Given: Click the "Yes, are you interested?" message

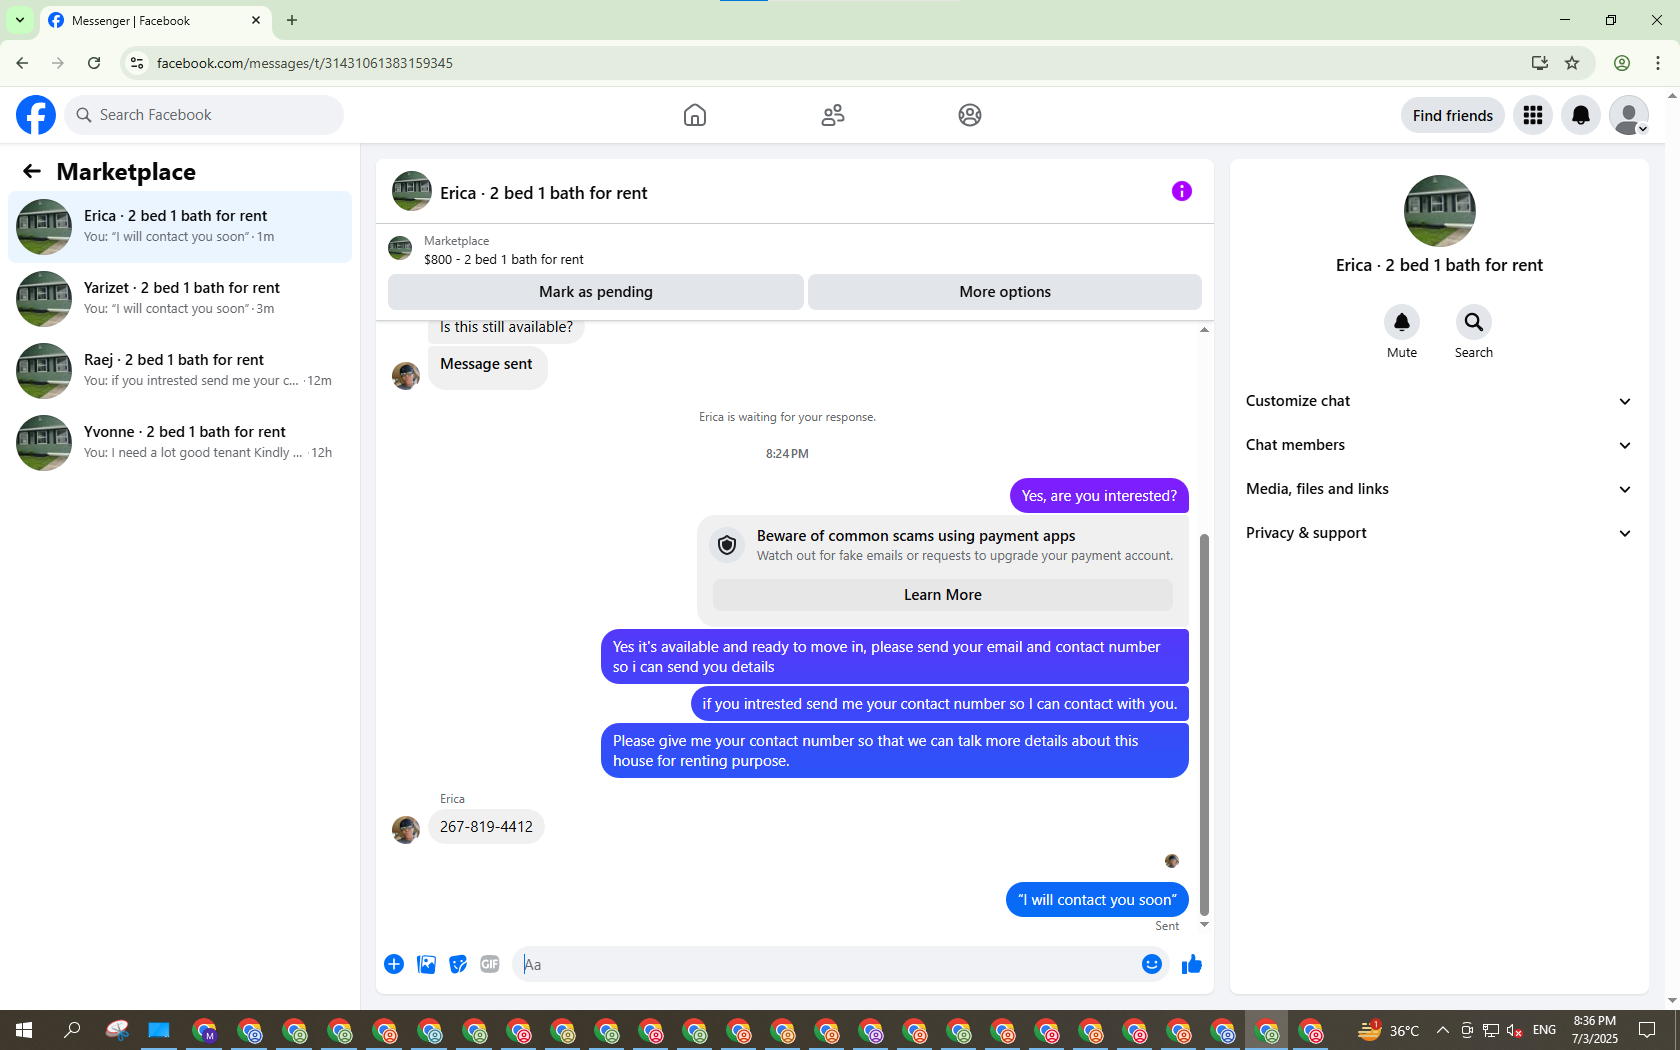Looking at the screenshot, I should pyautogui.click(x=1099, y=496).
